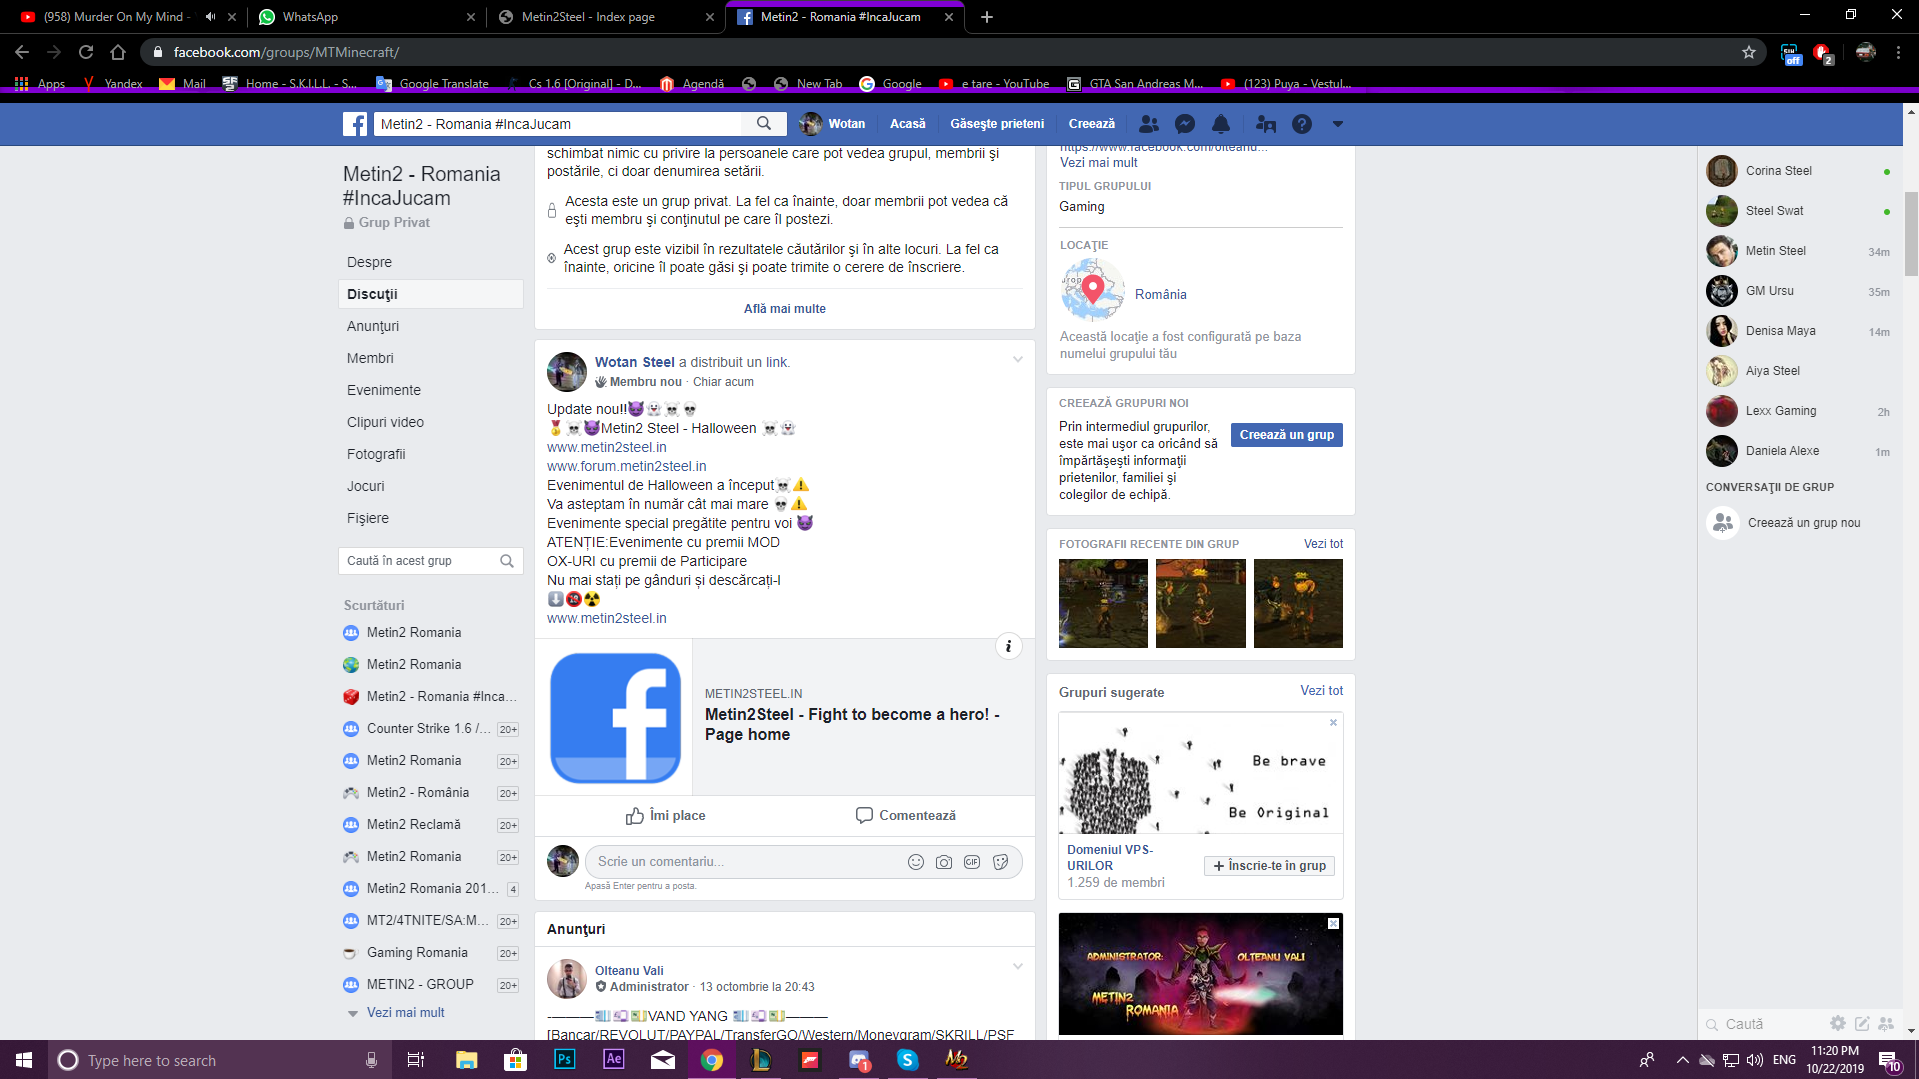Open Photoshop from the taskbar
Viewport: 1919px width, 1079px height.
pyautogui.click(x=565, y=1059)
